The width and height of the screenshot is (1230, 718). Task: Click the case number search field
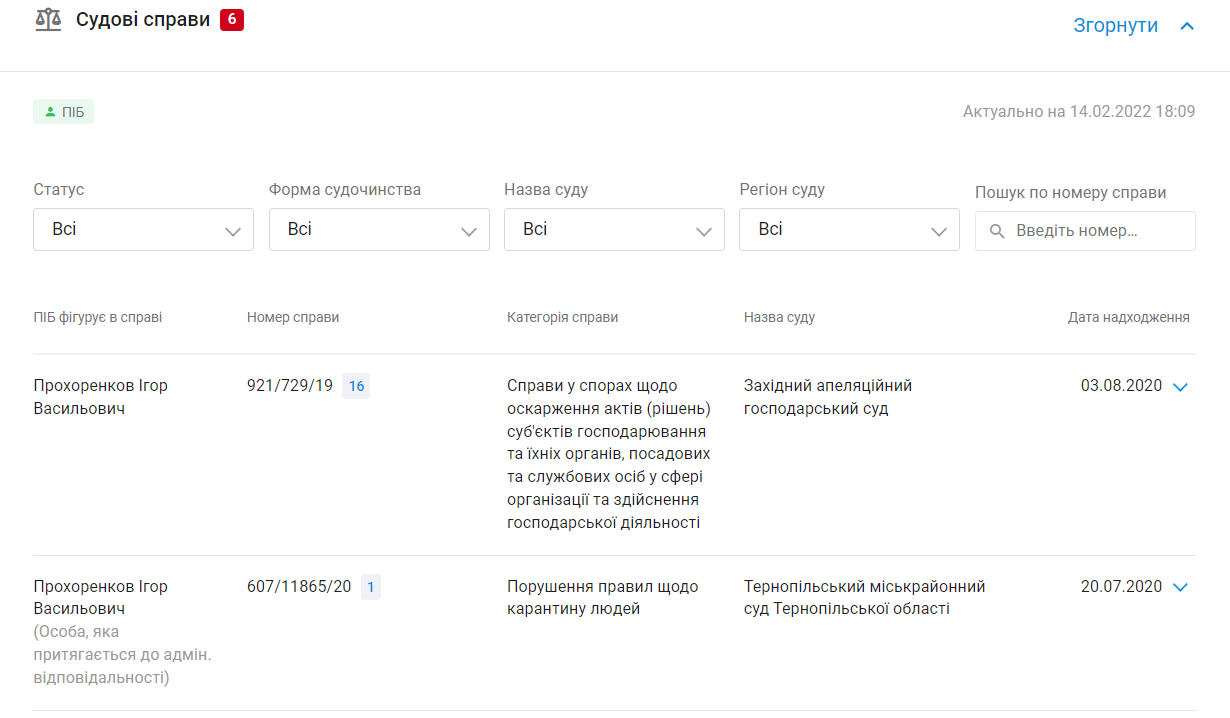pos(1095,231)
